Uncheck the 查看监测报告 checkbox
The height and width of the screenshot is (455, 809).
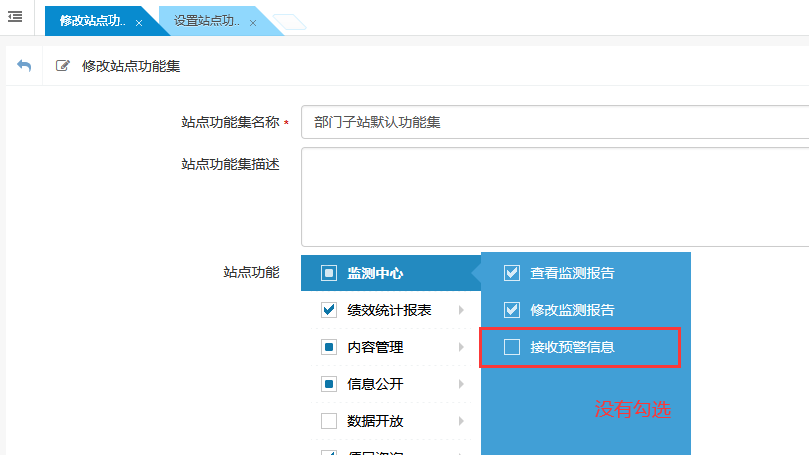click(512, 273)
